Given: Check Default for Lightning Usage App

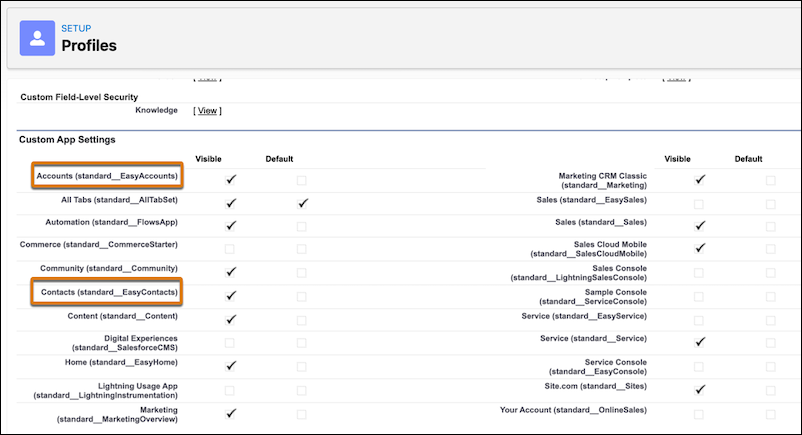Looking at the screenshot, I should [x=302, y=390].
